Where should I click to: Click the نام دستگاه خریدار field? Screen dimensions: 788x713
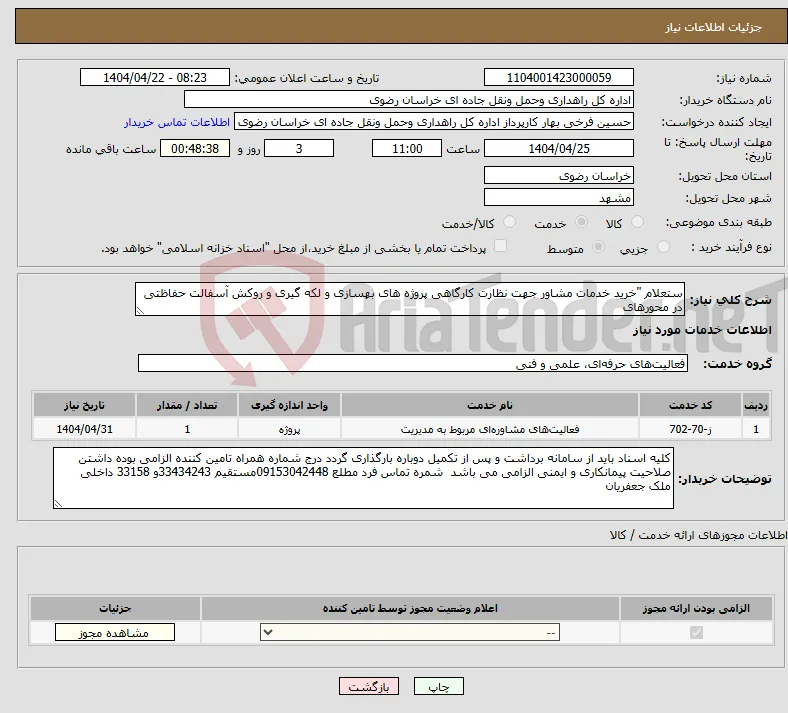pyautogui.click(x=409, y=99)
